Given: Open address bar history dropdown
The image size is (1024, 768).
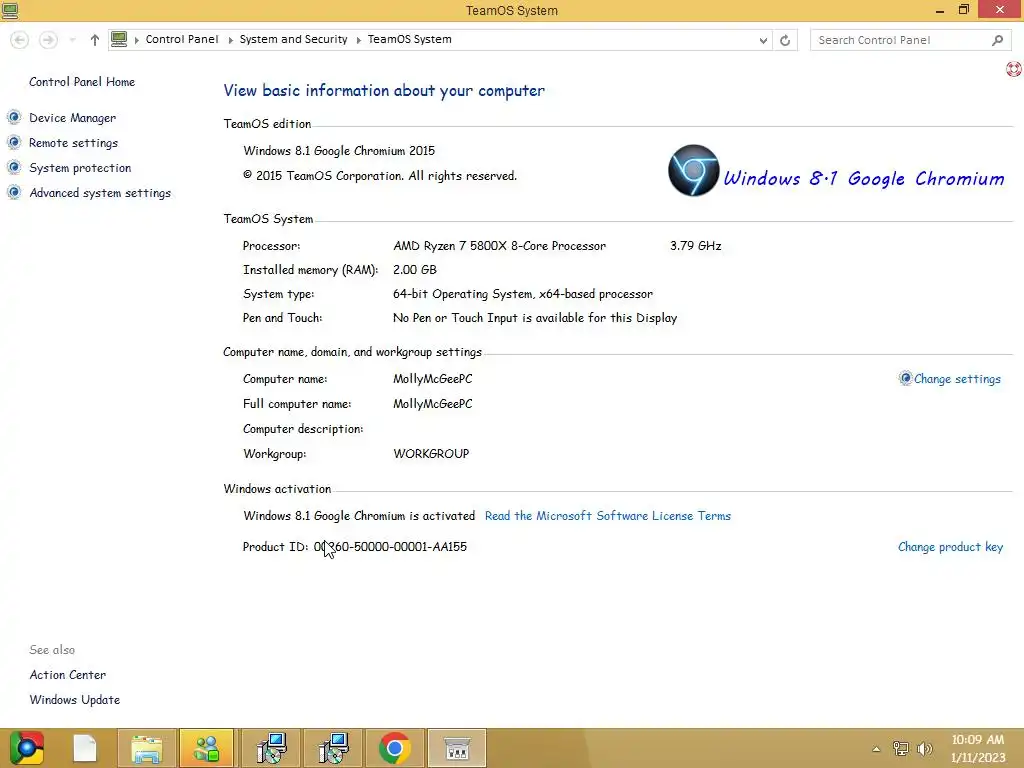Looking at the screenshot, I should 763,40.
